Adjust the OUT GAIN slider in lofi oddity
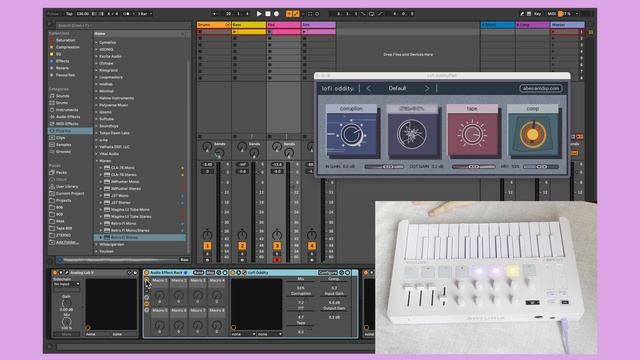The image size is (640, 360). (474, 167)
